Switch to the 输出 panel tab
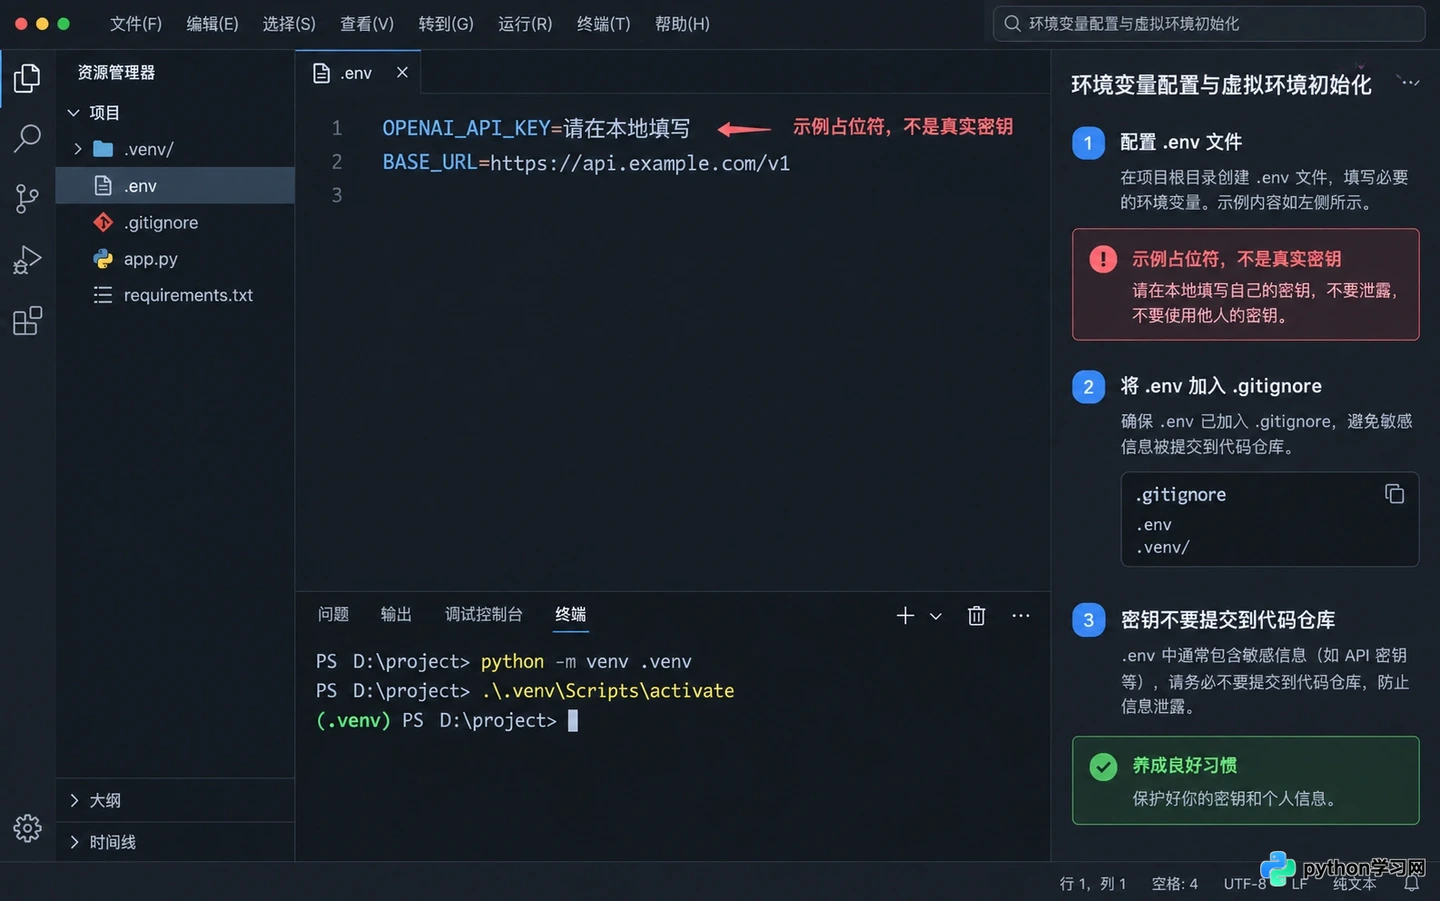 pyautogui.click(x=396, y=614)
